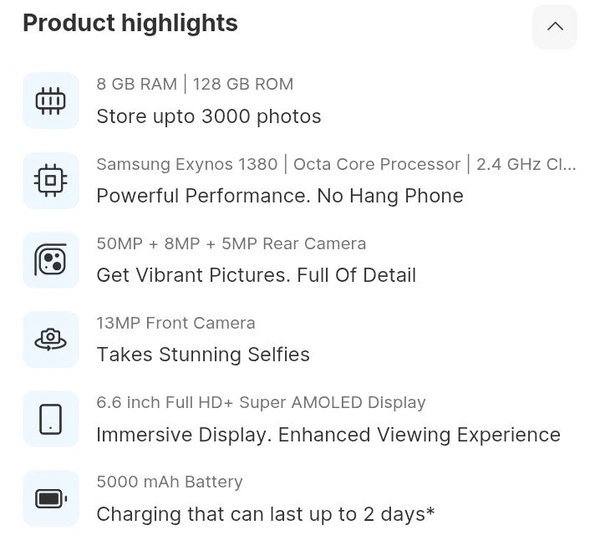Image resolution: width=600 pixels, height=547 pixels.
Task: Select the 8 GB RAM | 128 GB ROM text
Action: tap(195, 84)
